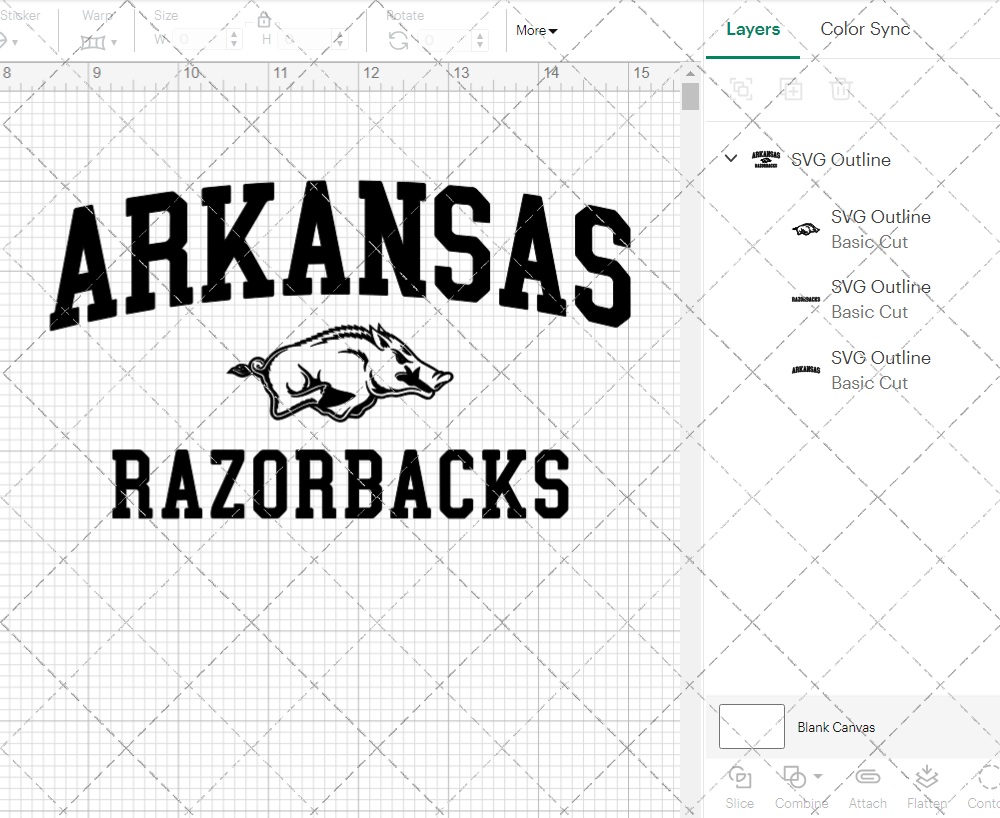Screen dimensions: 1000x818
Task: Select the Layers tab
Action: 753,29
